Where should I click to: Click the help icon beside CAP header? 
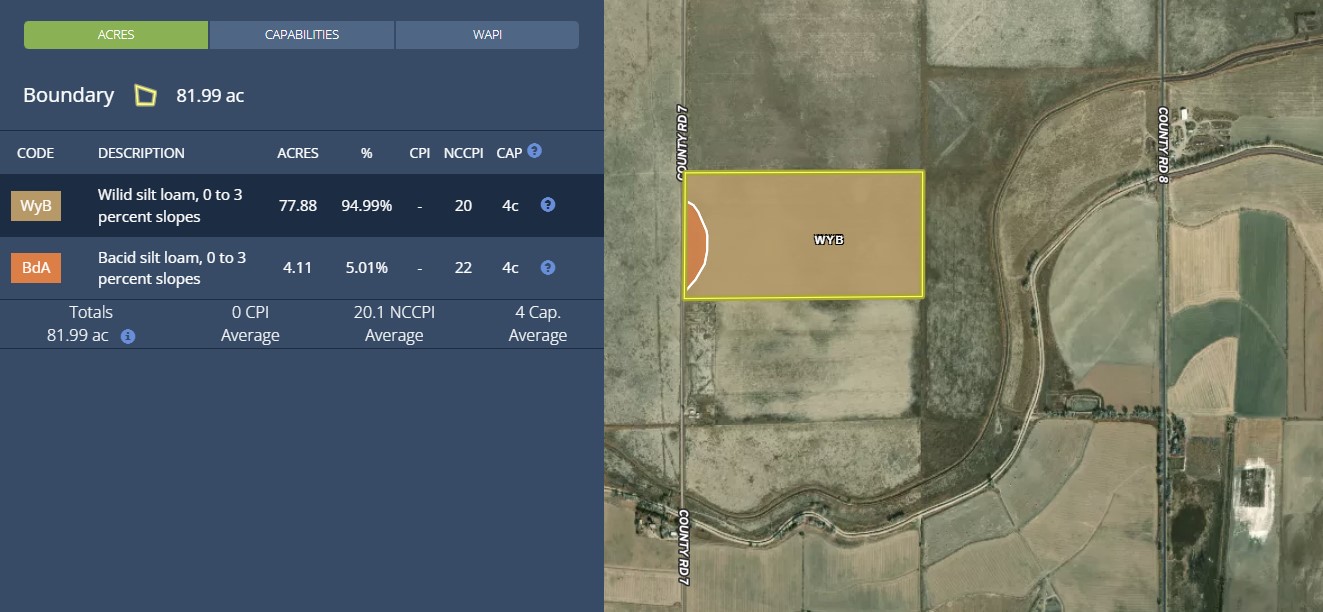coord(535,151)
